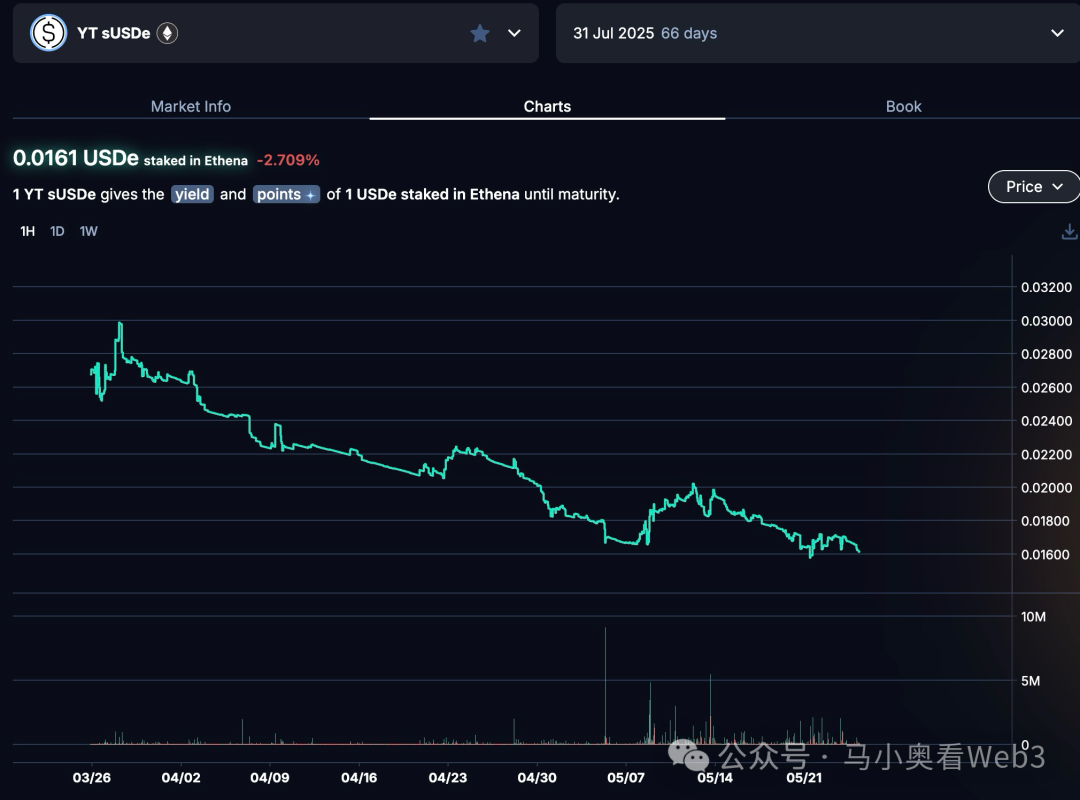Viewport: 1080px width, 800px height.
Task: Click the Ethereum network badge icon
Action: click(x=166, y=33)
